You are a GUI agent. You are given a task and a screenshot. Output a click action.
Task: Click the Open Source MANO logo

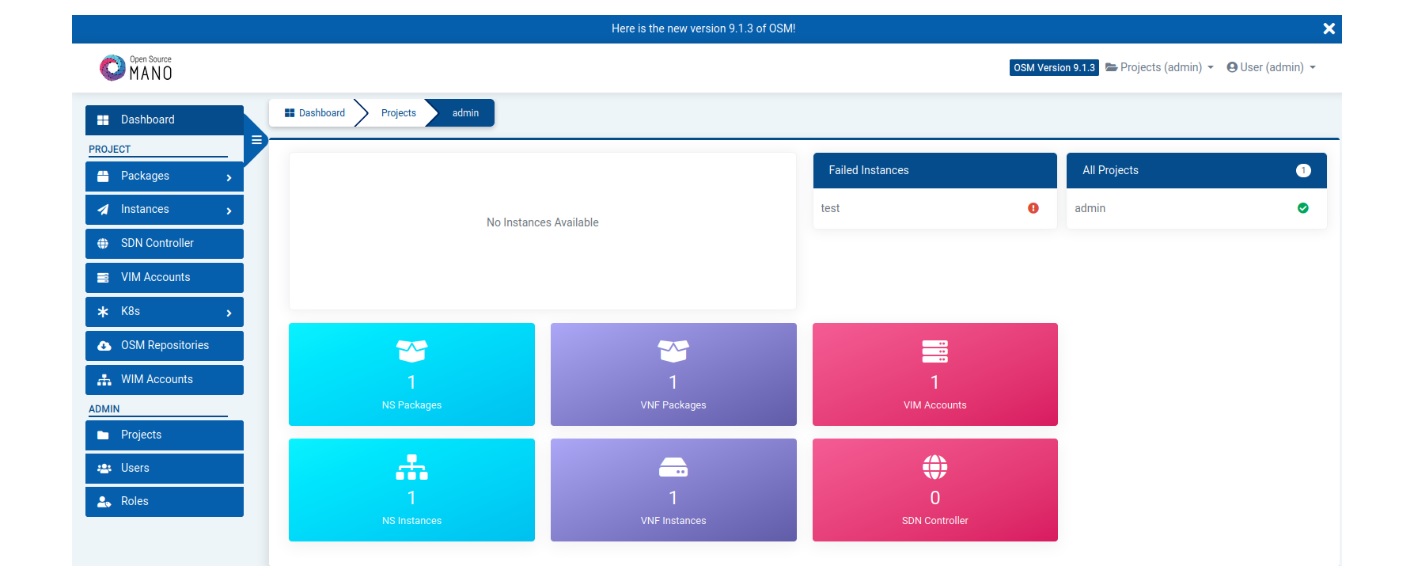point(136,68)
